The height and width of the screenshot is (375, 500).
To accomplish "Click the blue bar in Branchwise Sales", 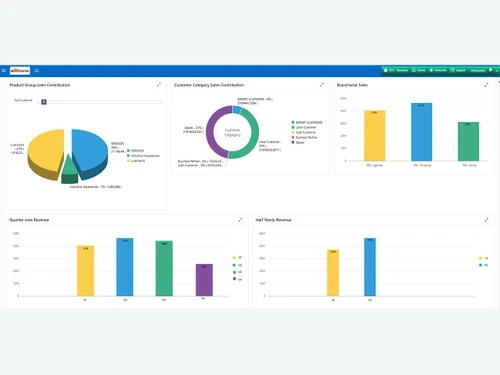I will tap(421, 132).
